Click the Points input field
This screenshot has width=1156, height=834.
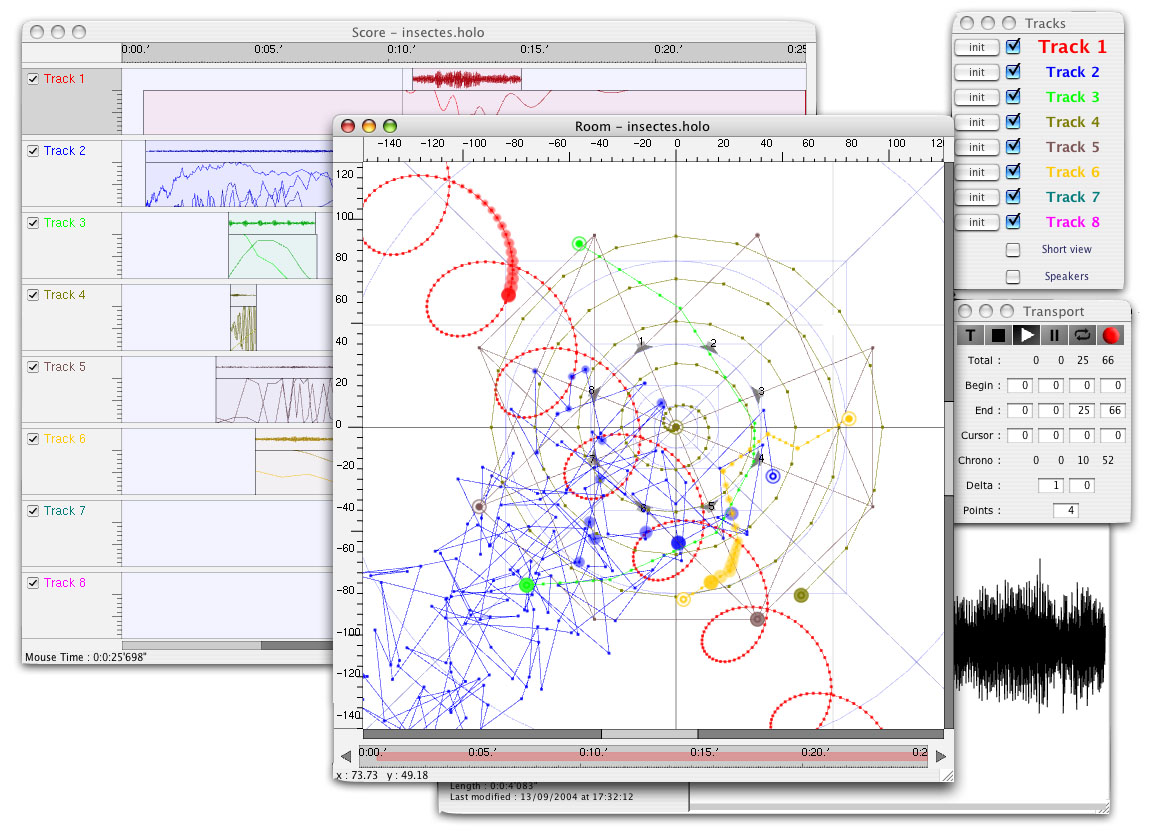point(1065,510)
